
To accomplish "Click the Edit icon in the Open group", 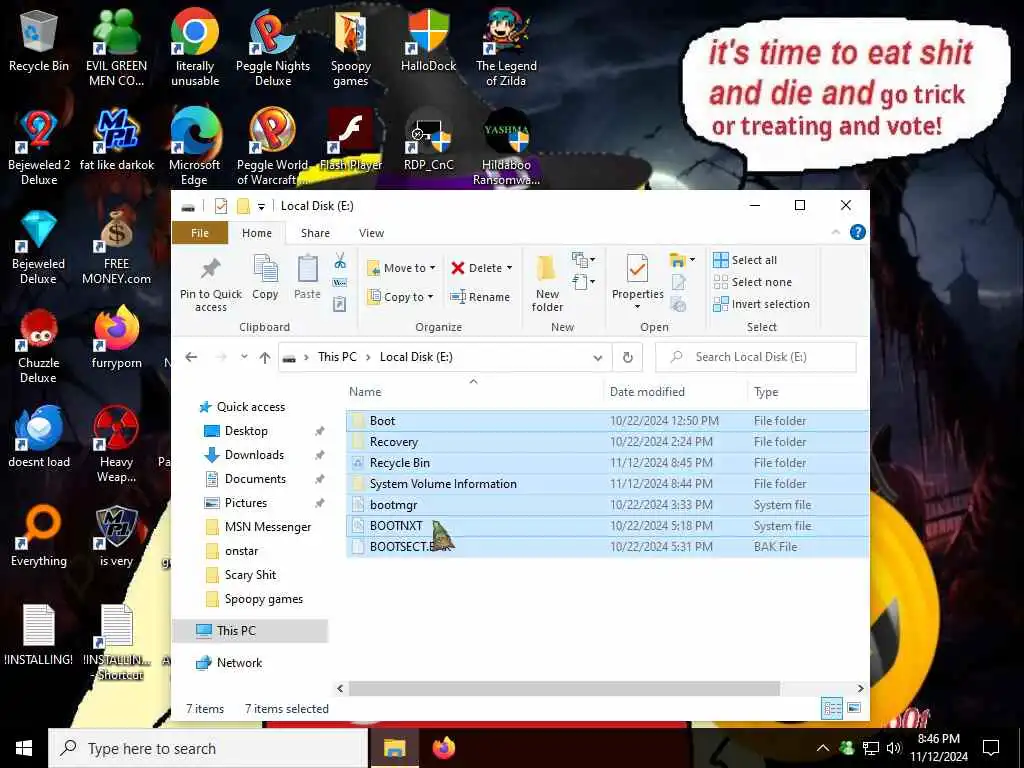I will (x=679, y=282).
